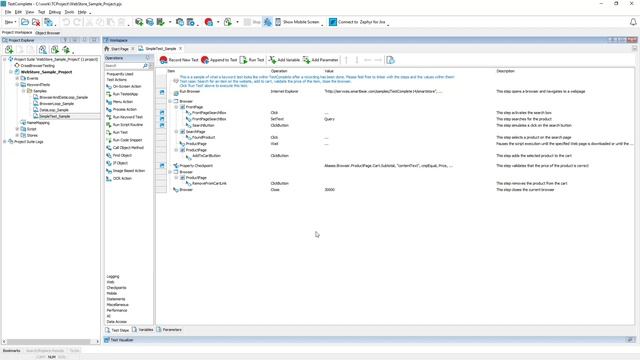
Task: Open the Tools menu
Action: point(69,12)
